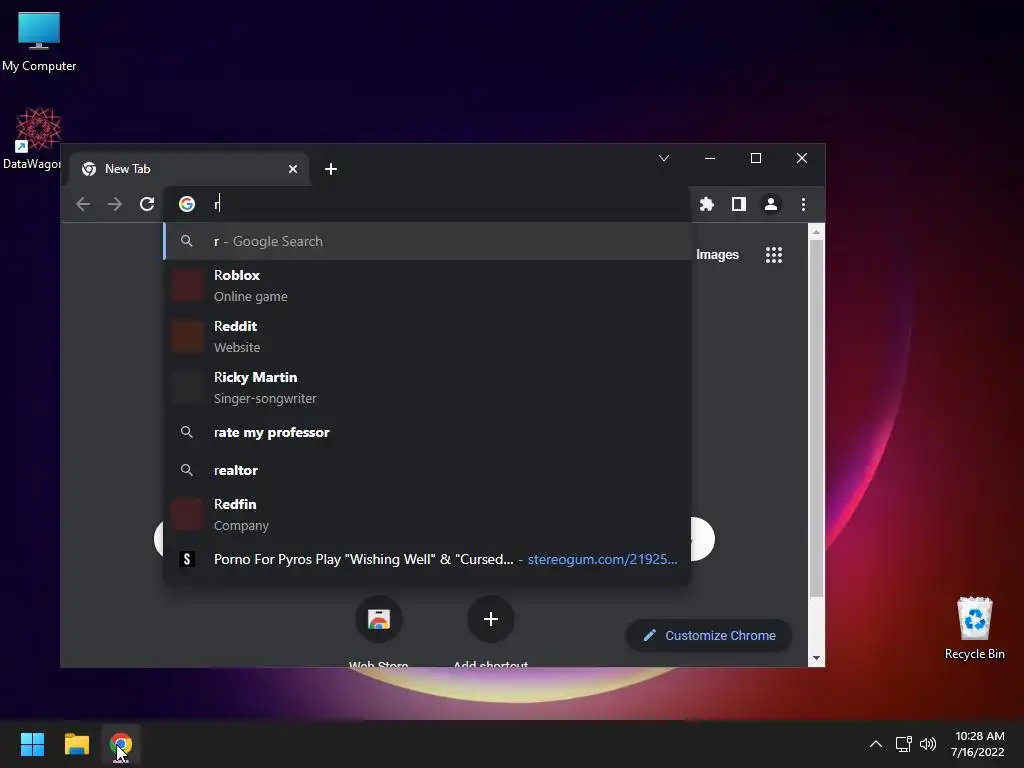Click the browser forward arrow
1024x768 pixels.
coord(115,204)
